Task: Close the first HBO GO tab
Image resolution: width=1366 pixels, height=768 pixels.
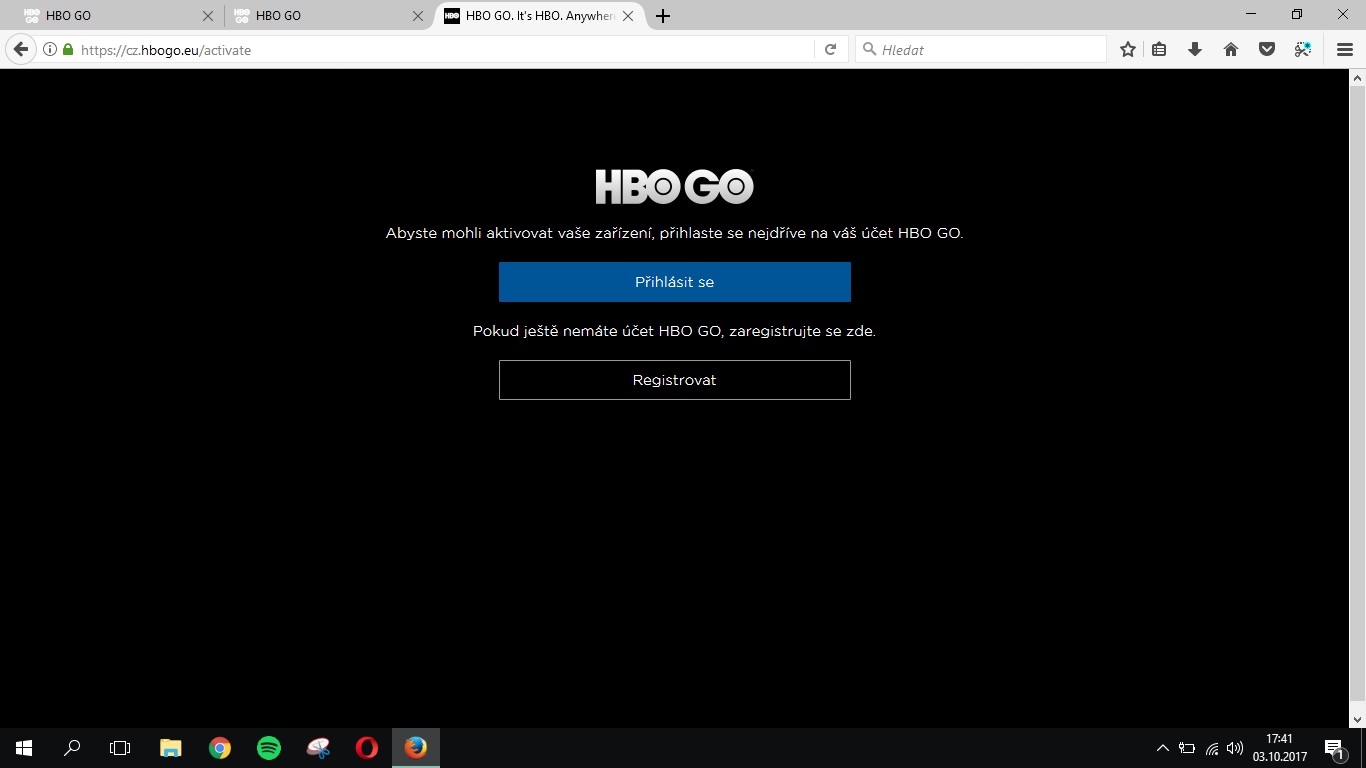Action: (x=208, y=16)
